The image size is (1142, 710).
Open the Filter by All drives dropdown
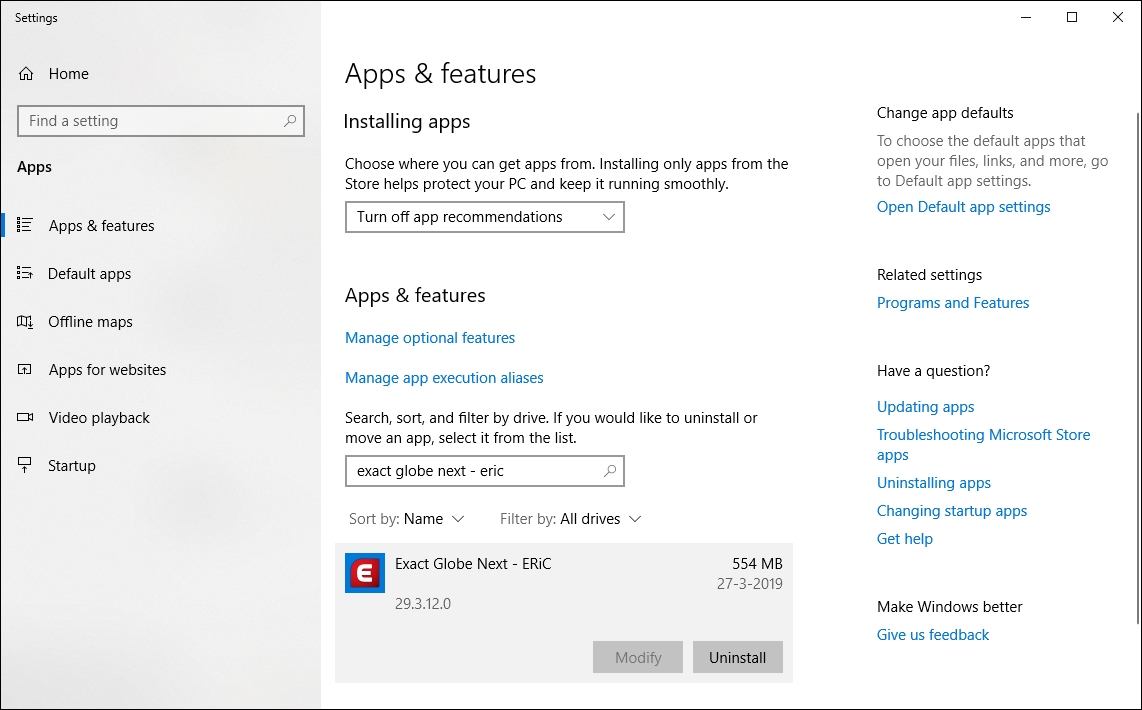(x=570, y=519)
